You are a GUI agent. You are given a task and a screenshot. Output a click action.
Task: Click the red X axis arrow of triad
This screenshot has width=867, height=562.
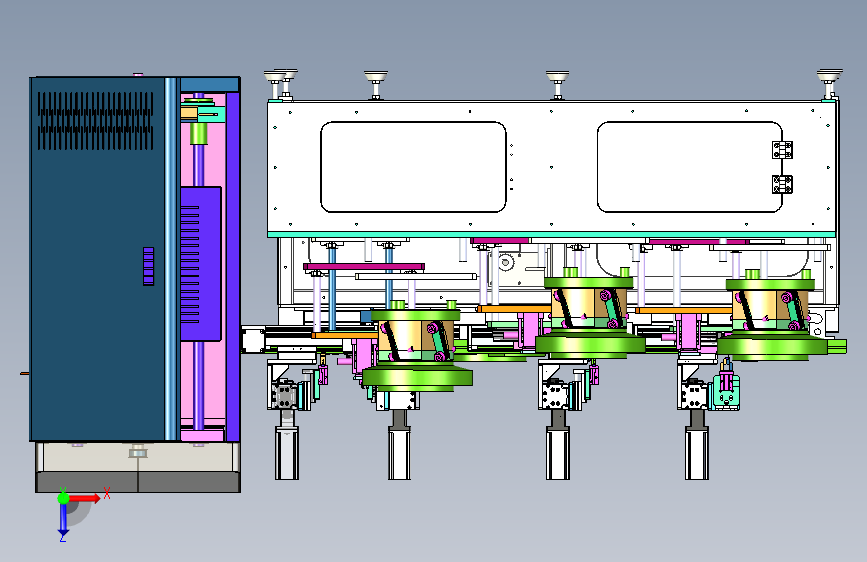85,498
